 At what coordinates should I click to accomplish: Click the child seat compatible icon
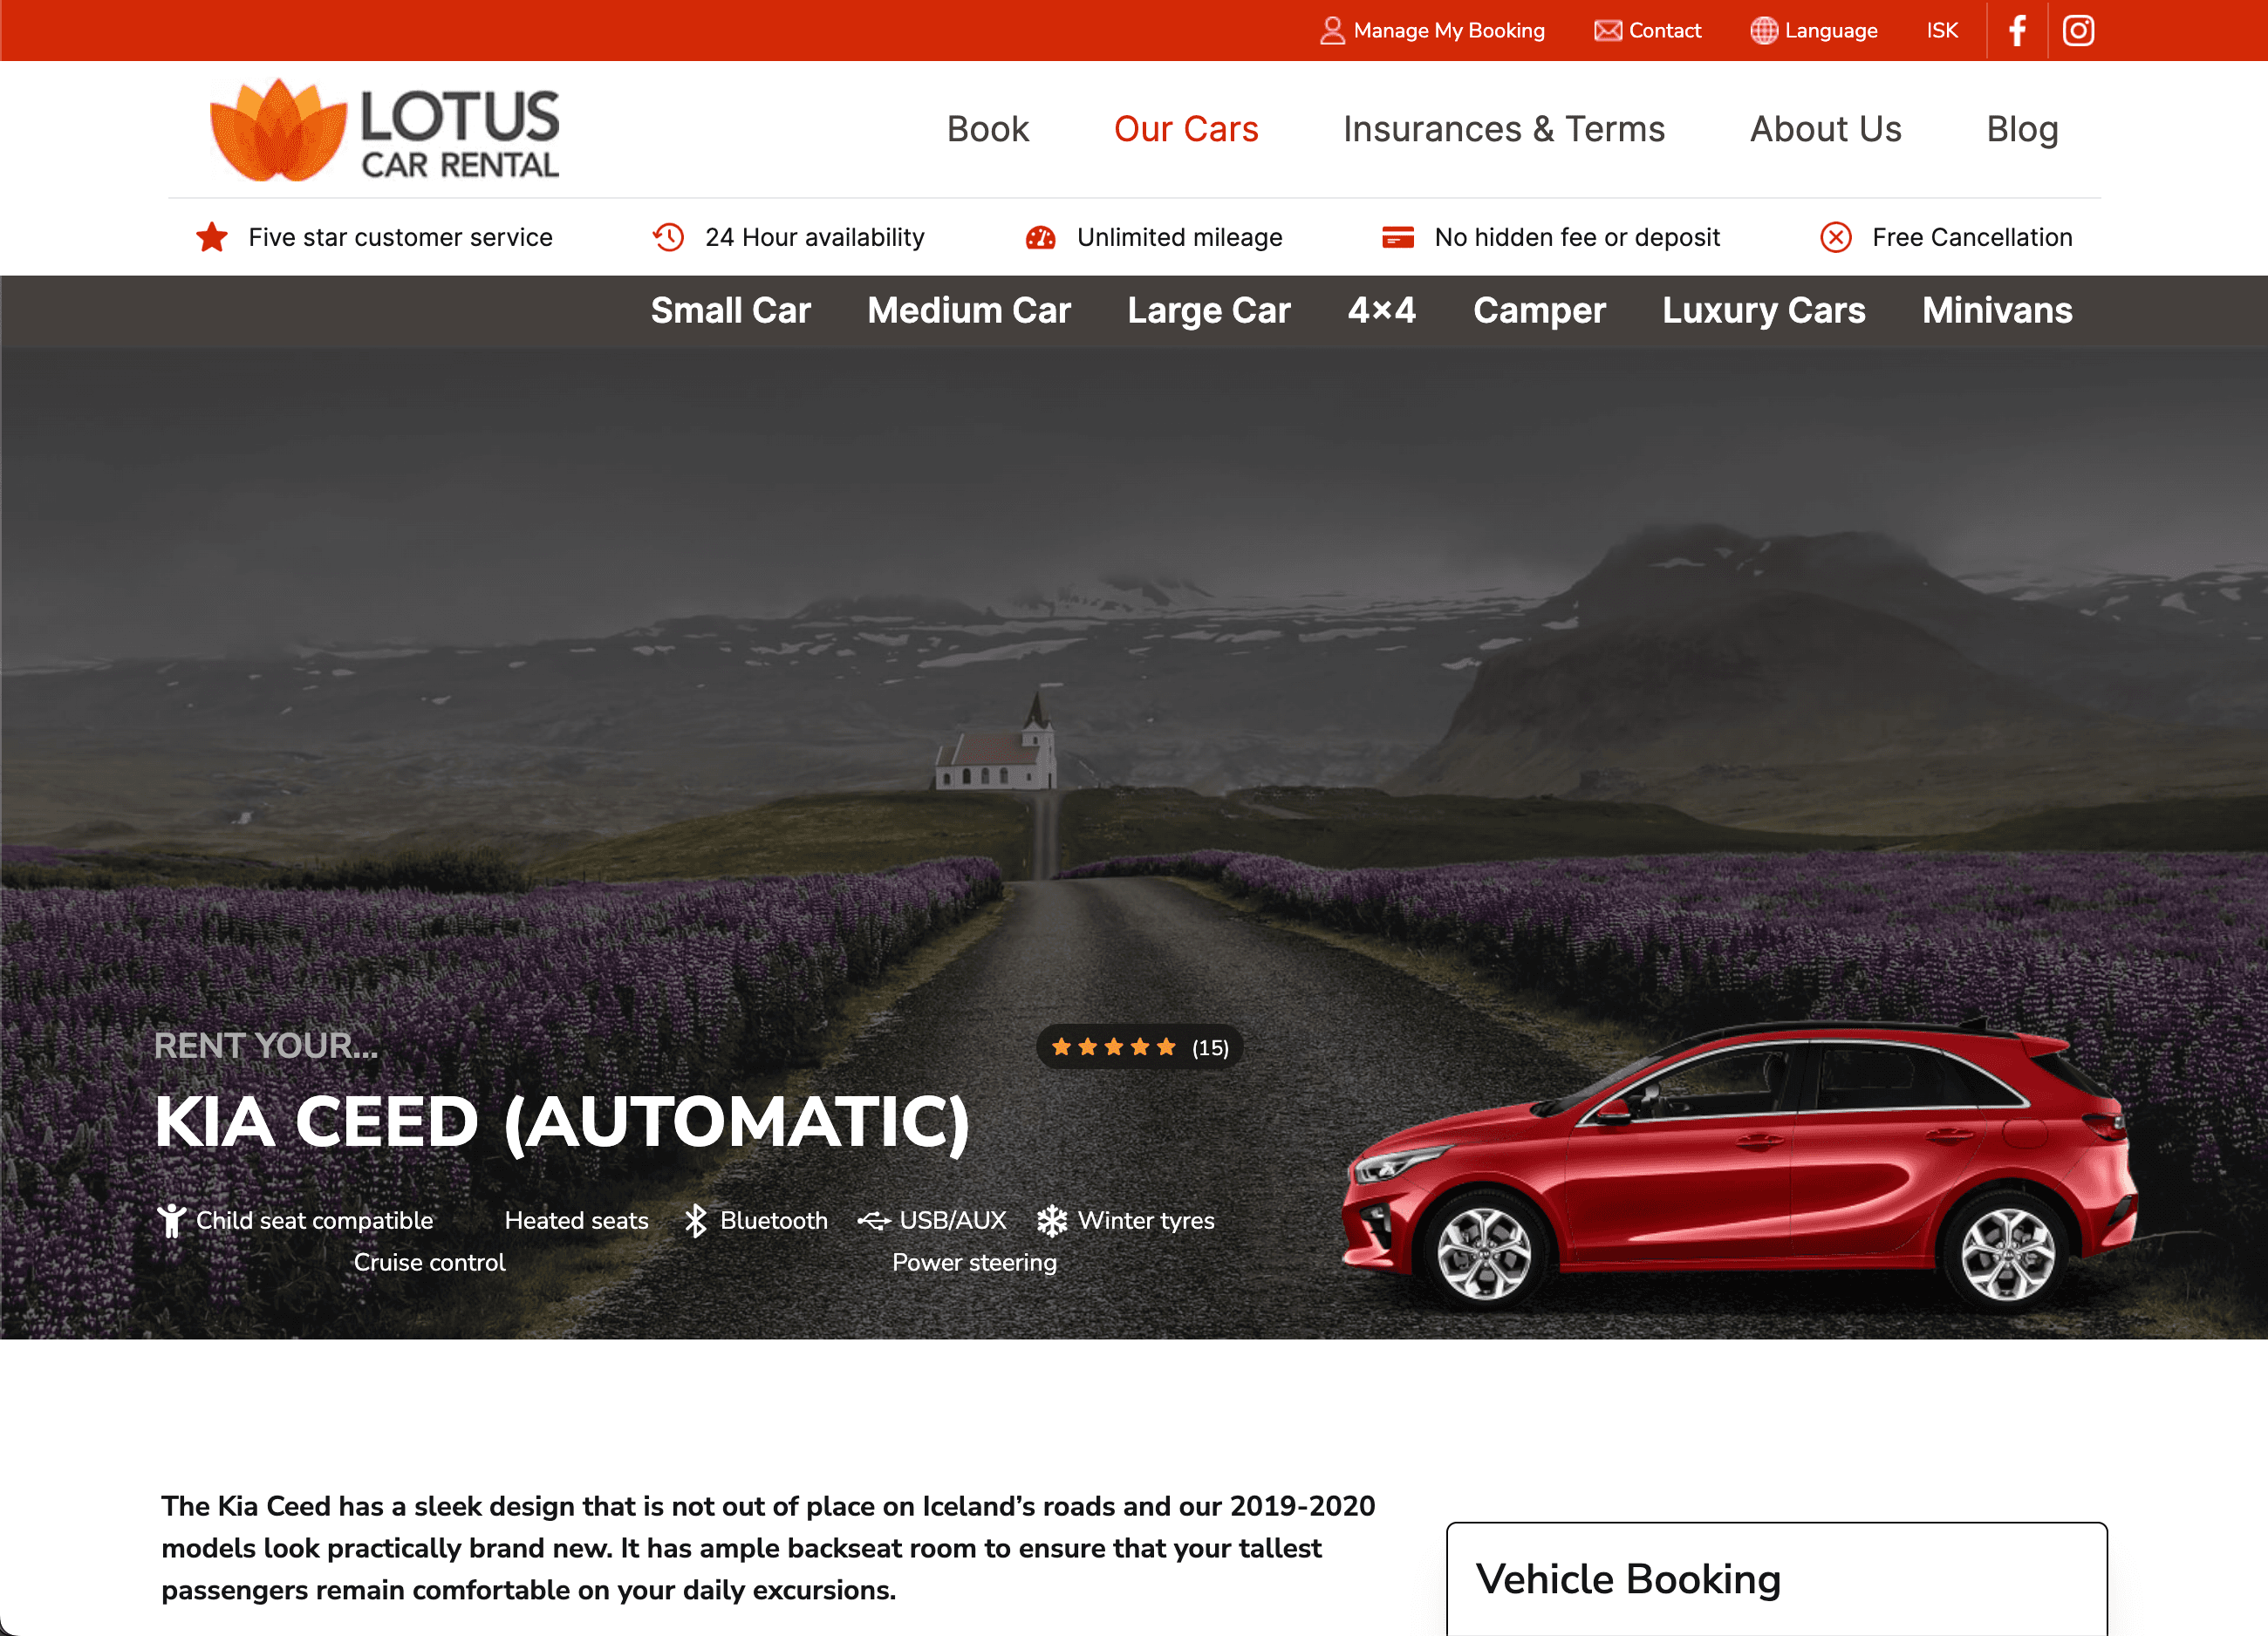coord(172,1220)
